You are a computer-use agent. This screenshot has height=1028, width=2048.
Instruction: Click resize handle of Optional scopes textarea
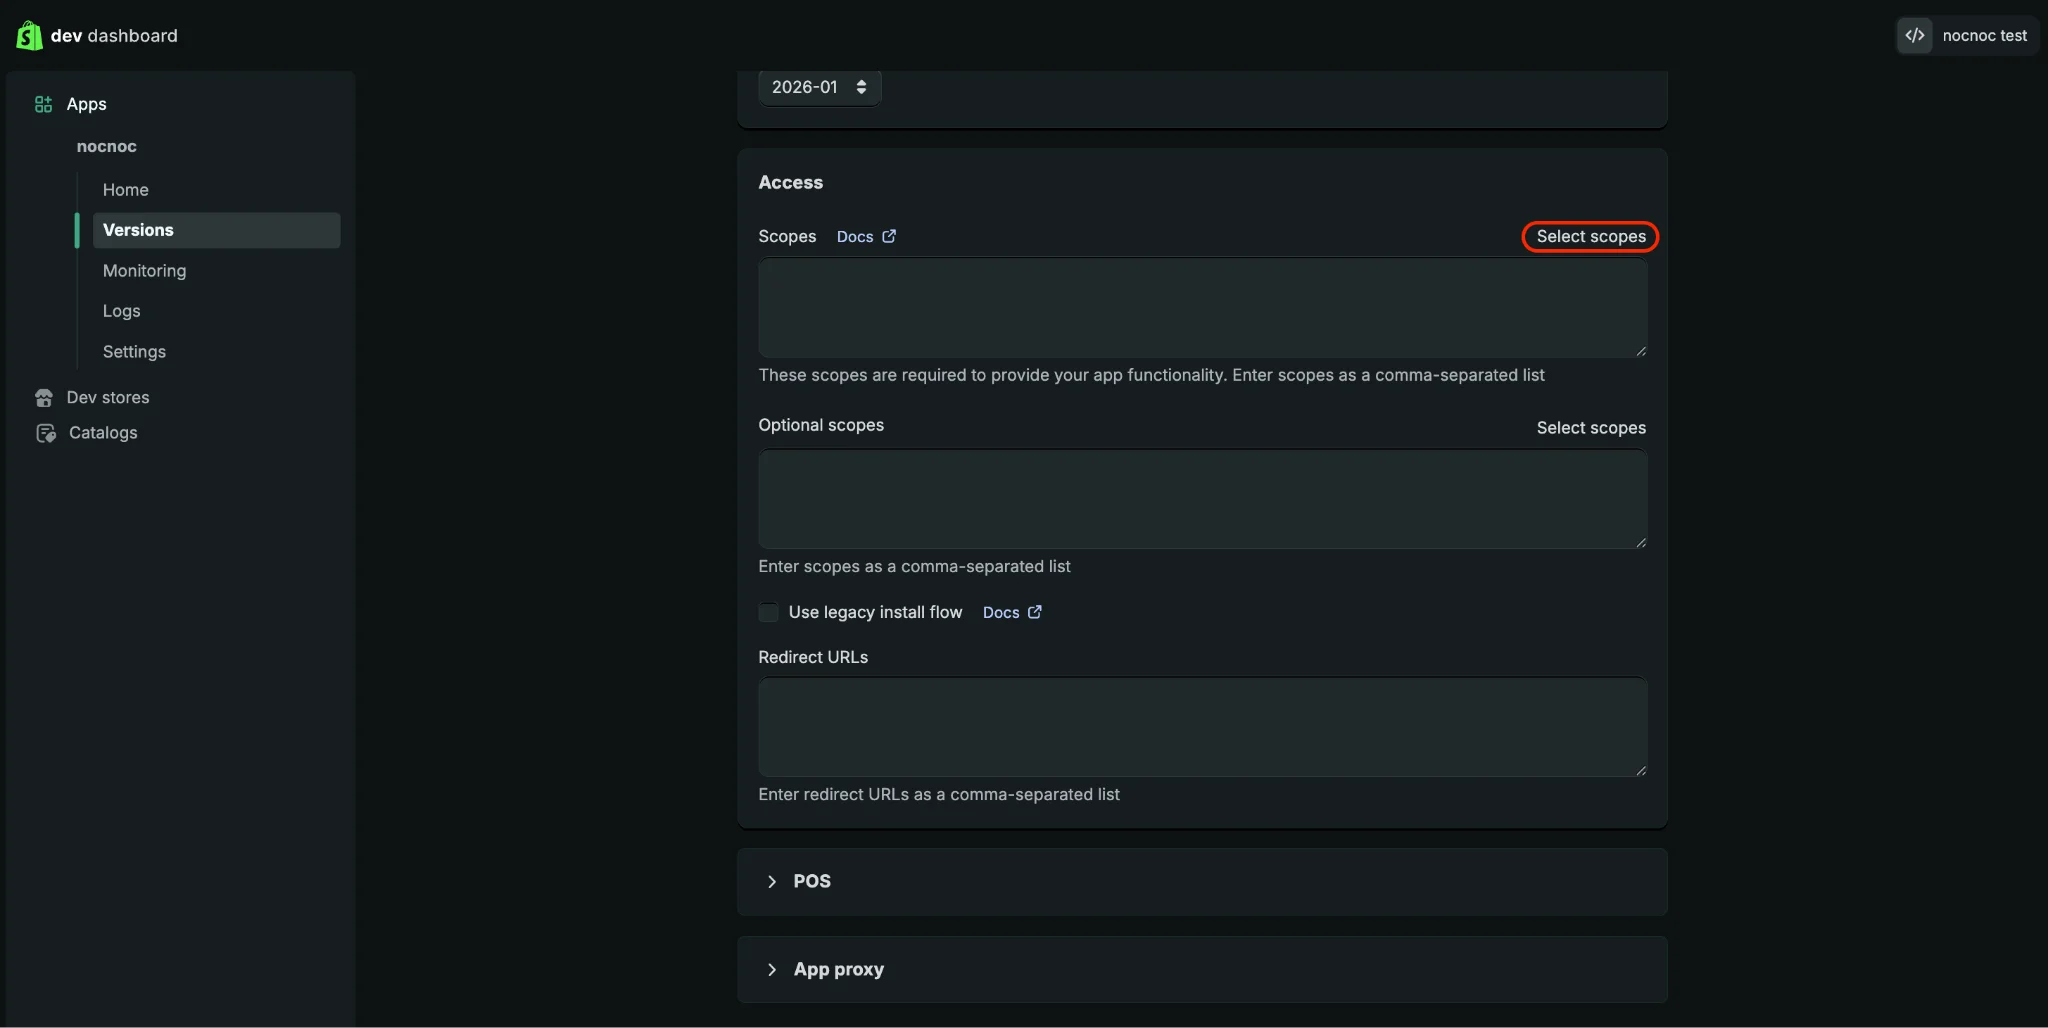pyautogui.click(x=1641, y=542)
